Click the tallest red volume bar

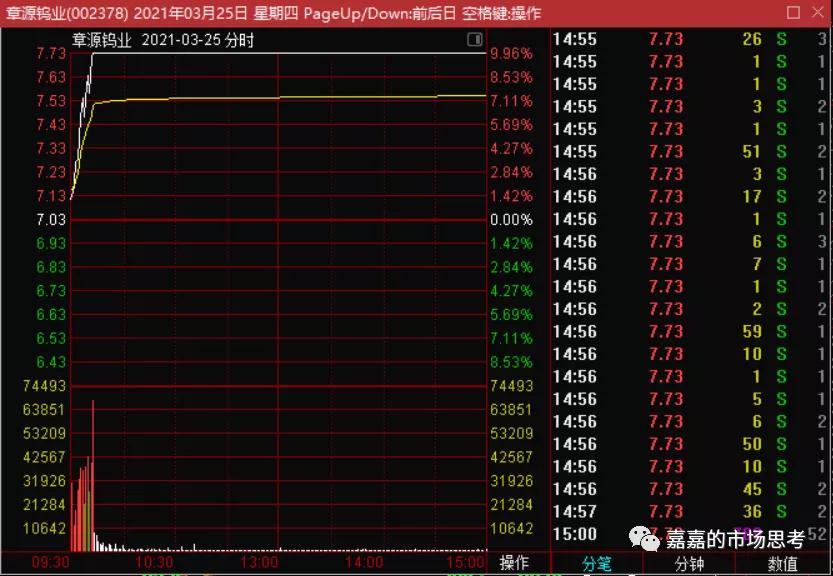click(93, 476)
